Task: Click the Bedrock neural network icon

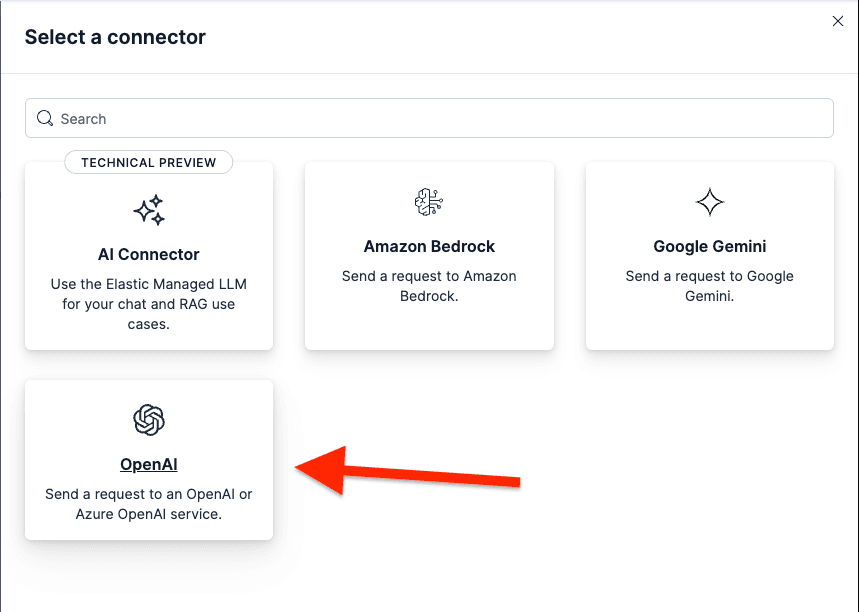Action: coord(429,202)
